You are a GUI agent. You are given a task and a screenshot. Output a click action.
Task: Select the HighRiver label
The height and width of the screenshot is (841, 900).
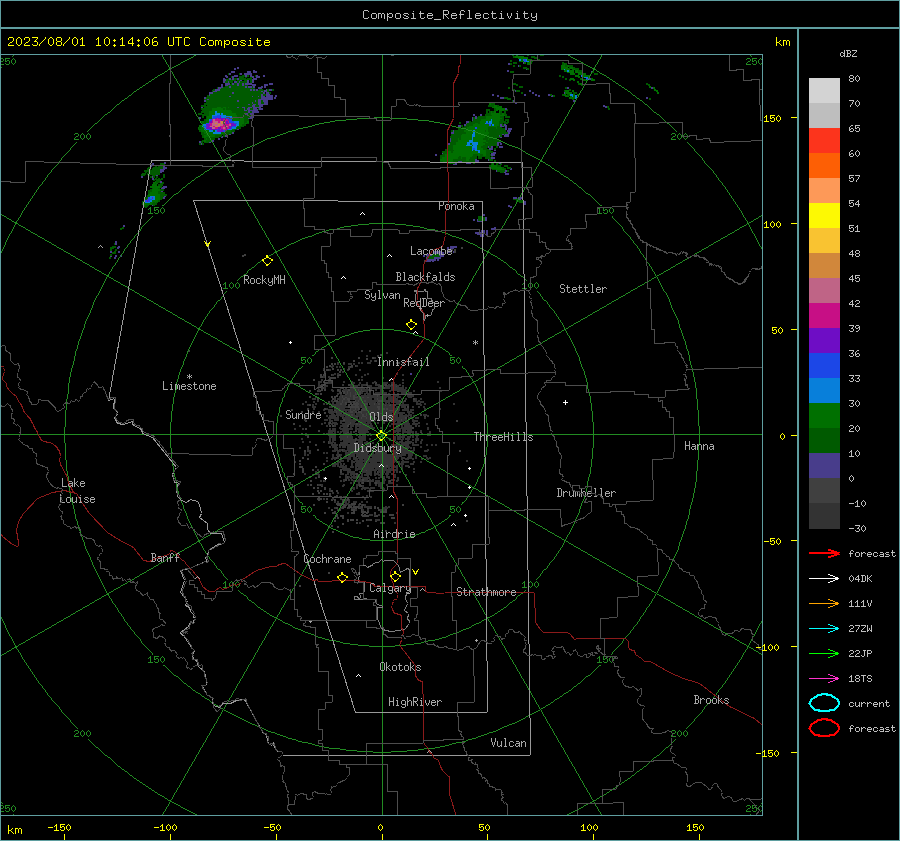click(415, 702)
